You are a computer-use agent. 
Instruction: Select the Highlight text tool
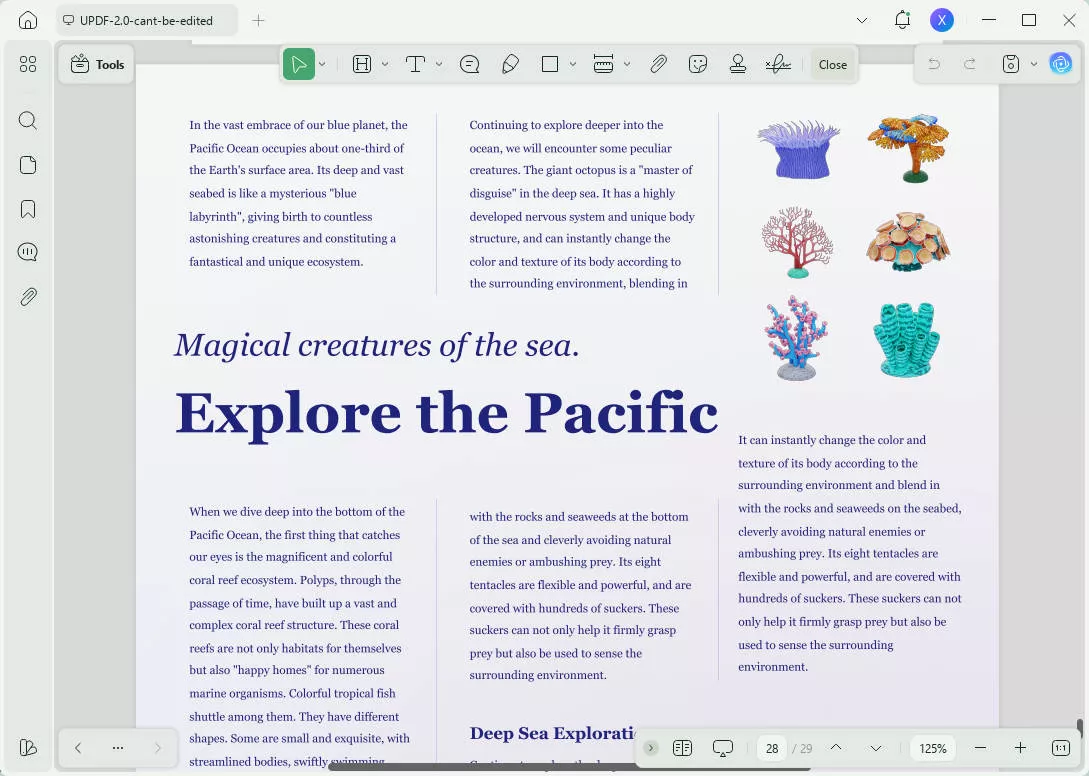click(x=362, y=65)
